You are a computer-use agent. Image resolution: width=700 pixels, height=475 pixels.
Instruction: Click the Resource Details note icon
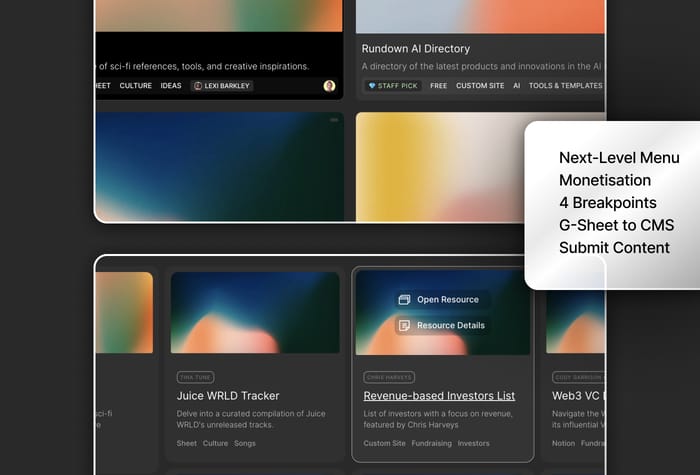point(404,325)
